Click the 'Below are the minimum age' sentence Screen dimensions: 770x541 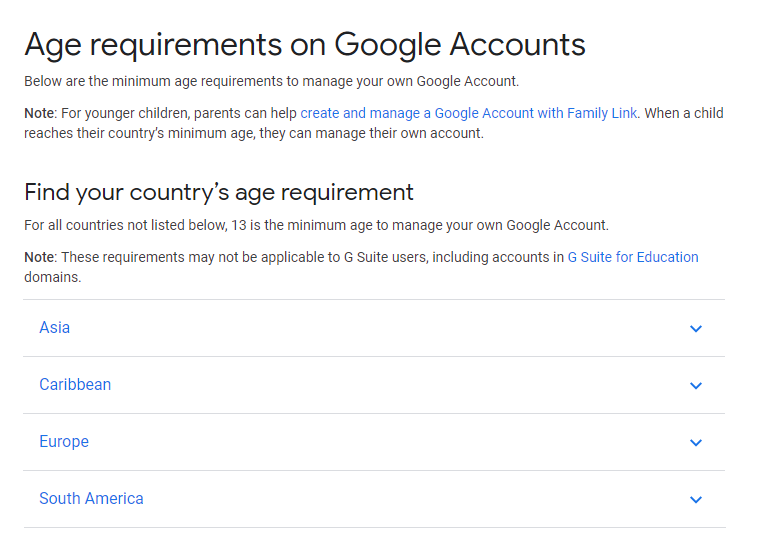pyautogui.click(x=271, y=81)
